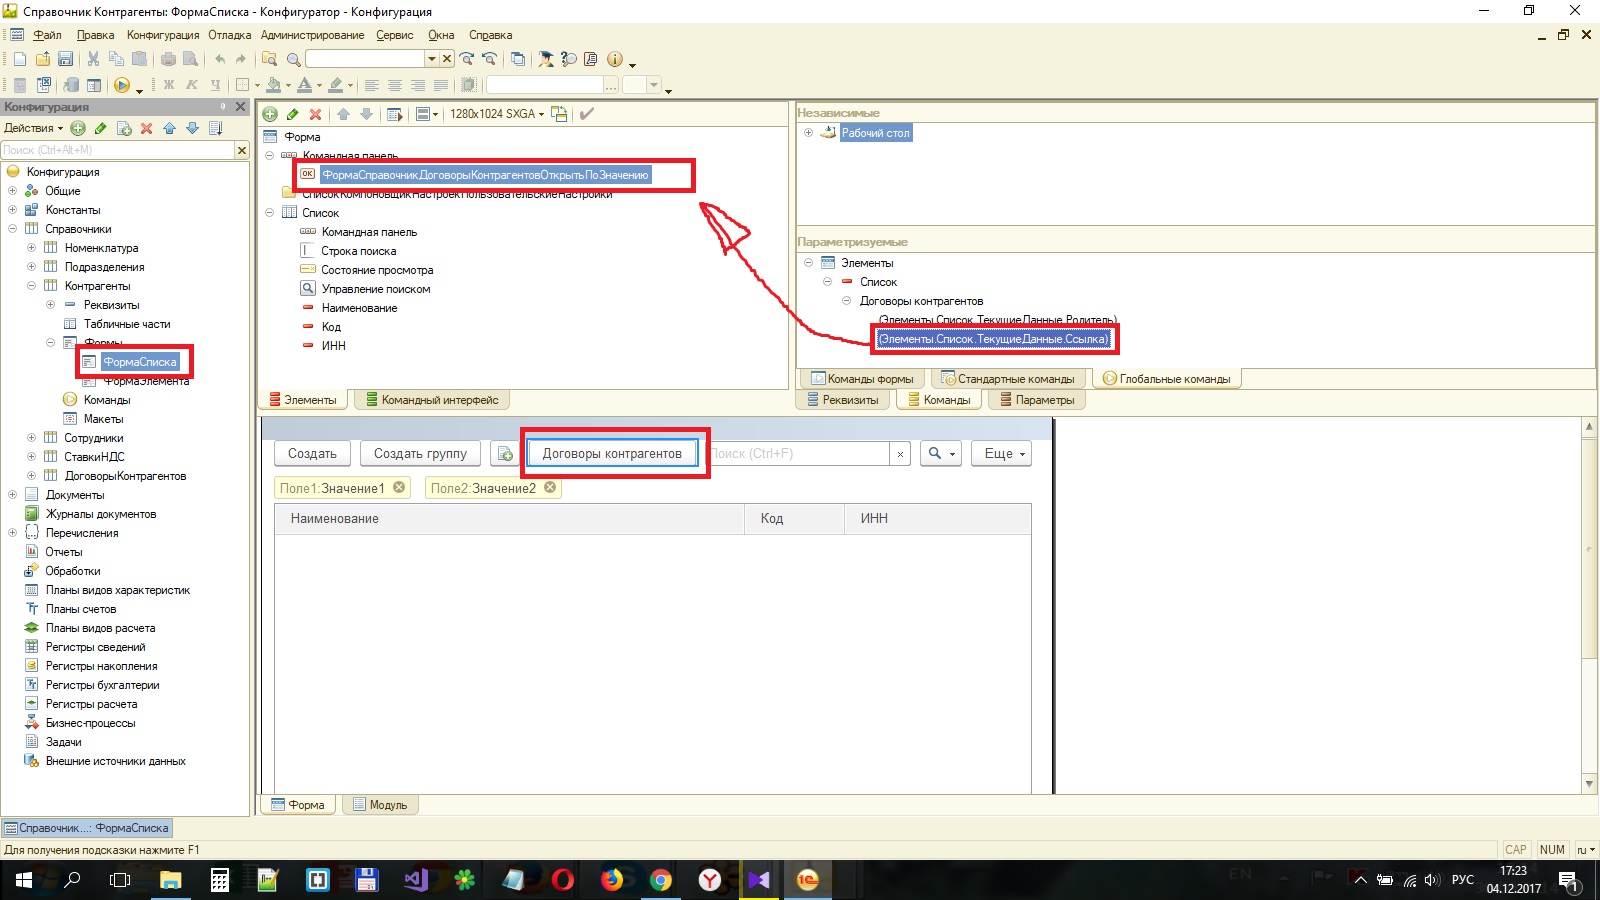Image resolution: width=1600 pixels, height=900 pixels.
Task: Switch to the Стандартные команды tab
Action: tap(1008, 379)
